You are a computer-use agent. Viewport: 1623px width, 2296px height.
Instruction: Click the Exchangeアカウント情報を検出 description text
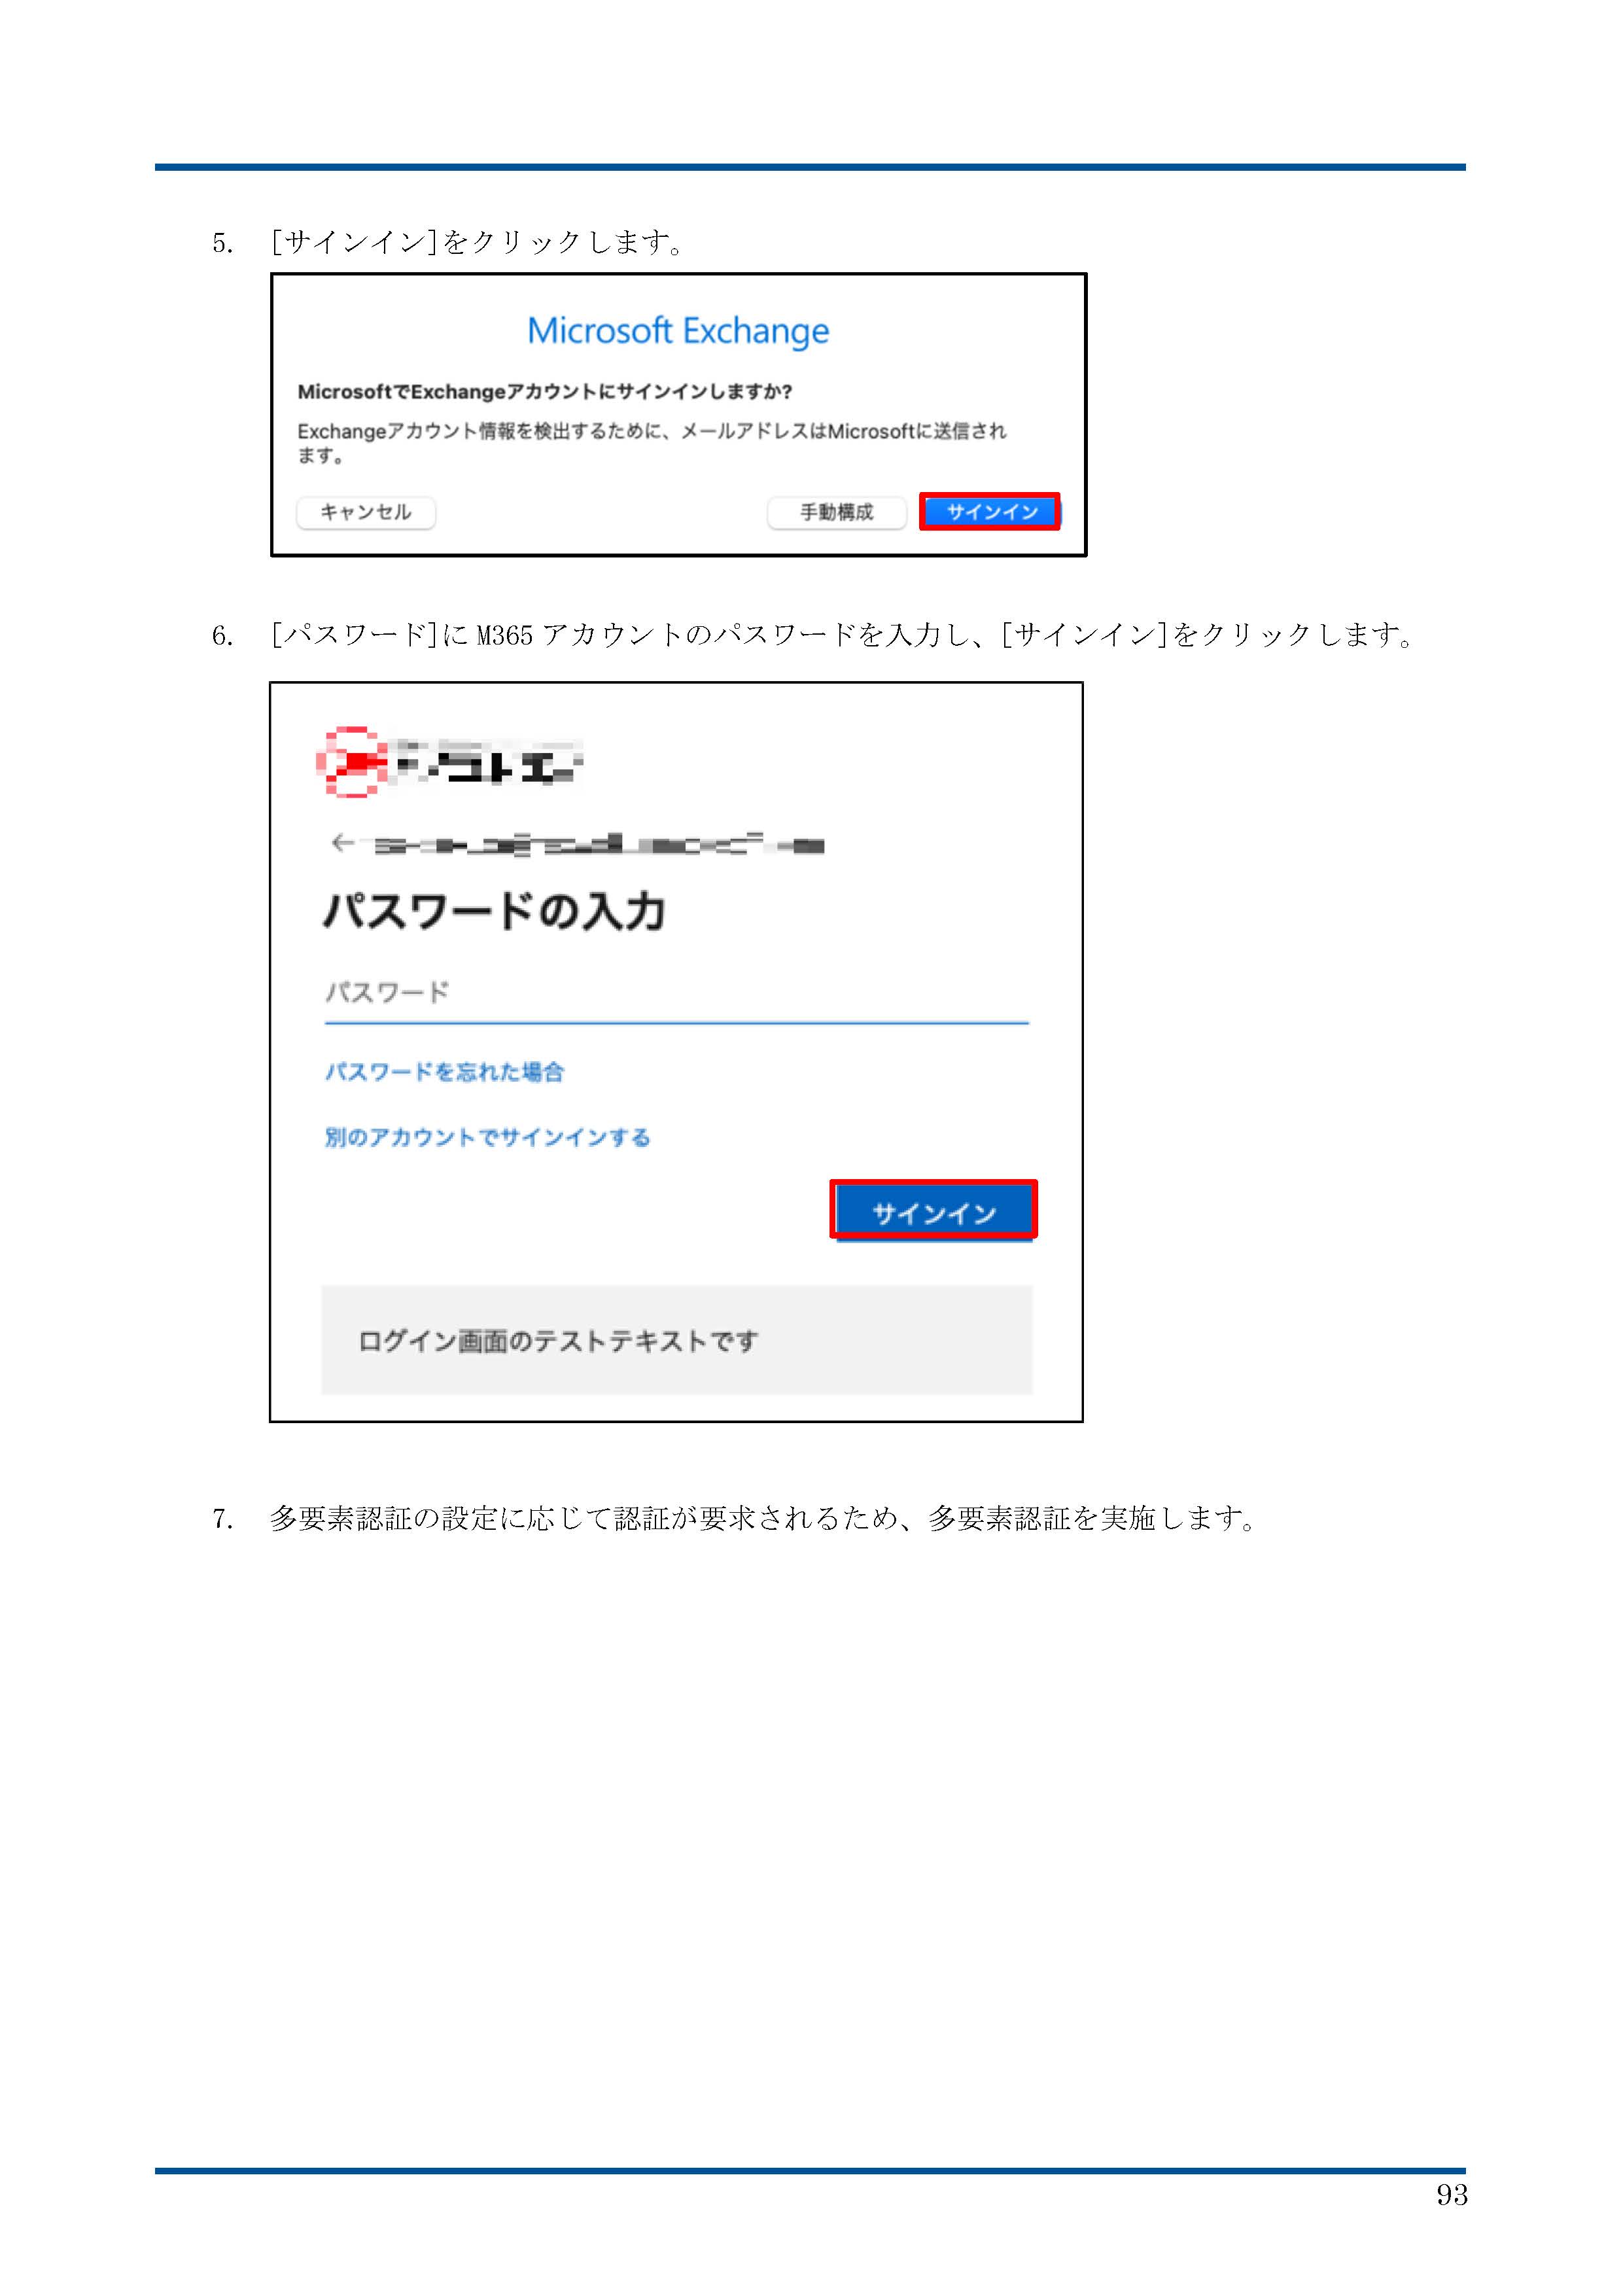pyautogui.click(x=652, y=442)
